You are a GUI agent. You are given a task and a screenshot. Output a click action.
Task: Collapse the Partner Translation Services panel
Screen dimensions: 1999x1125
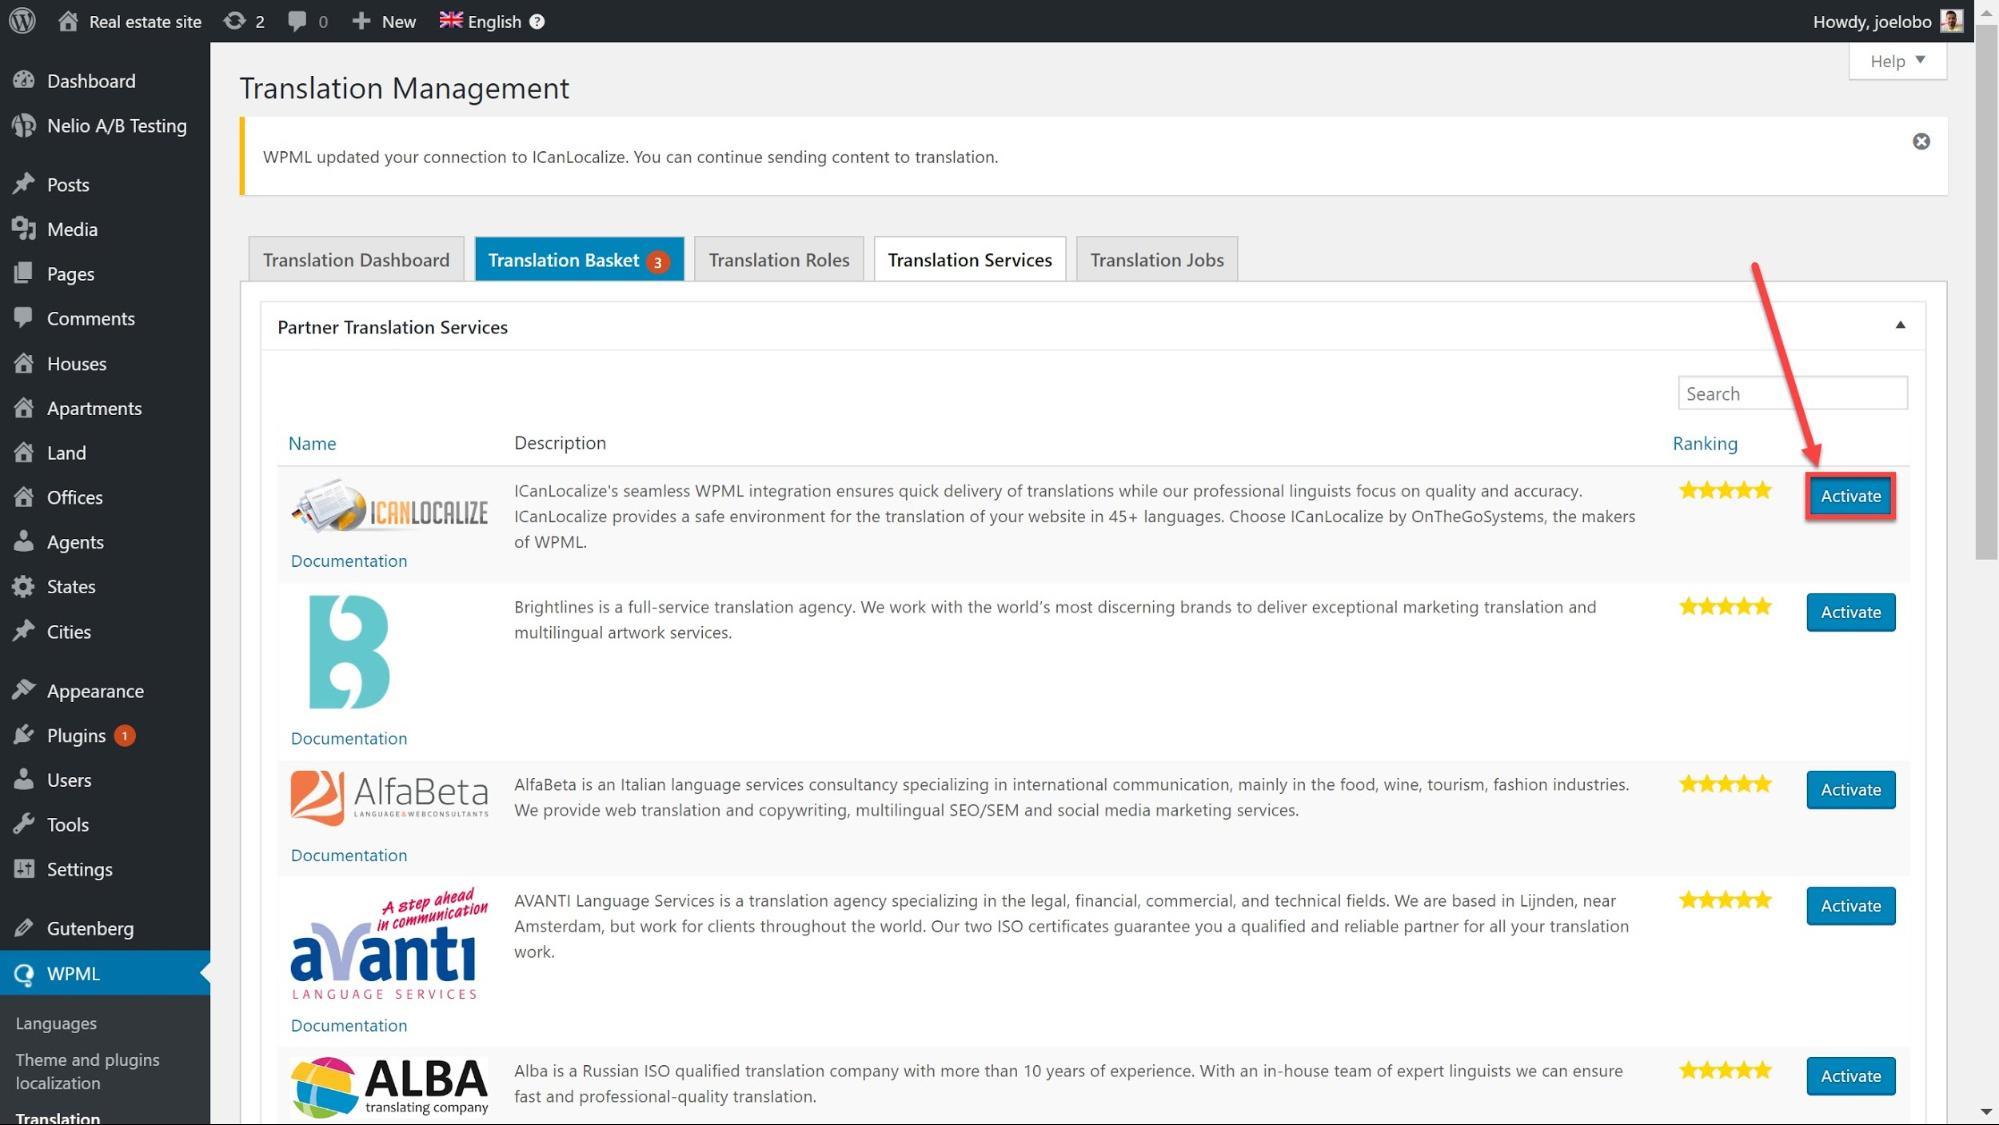pyautogui.click(x=1900, y=325)
